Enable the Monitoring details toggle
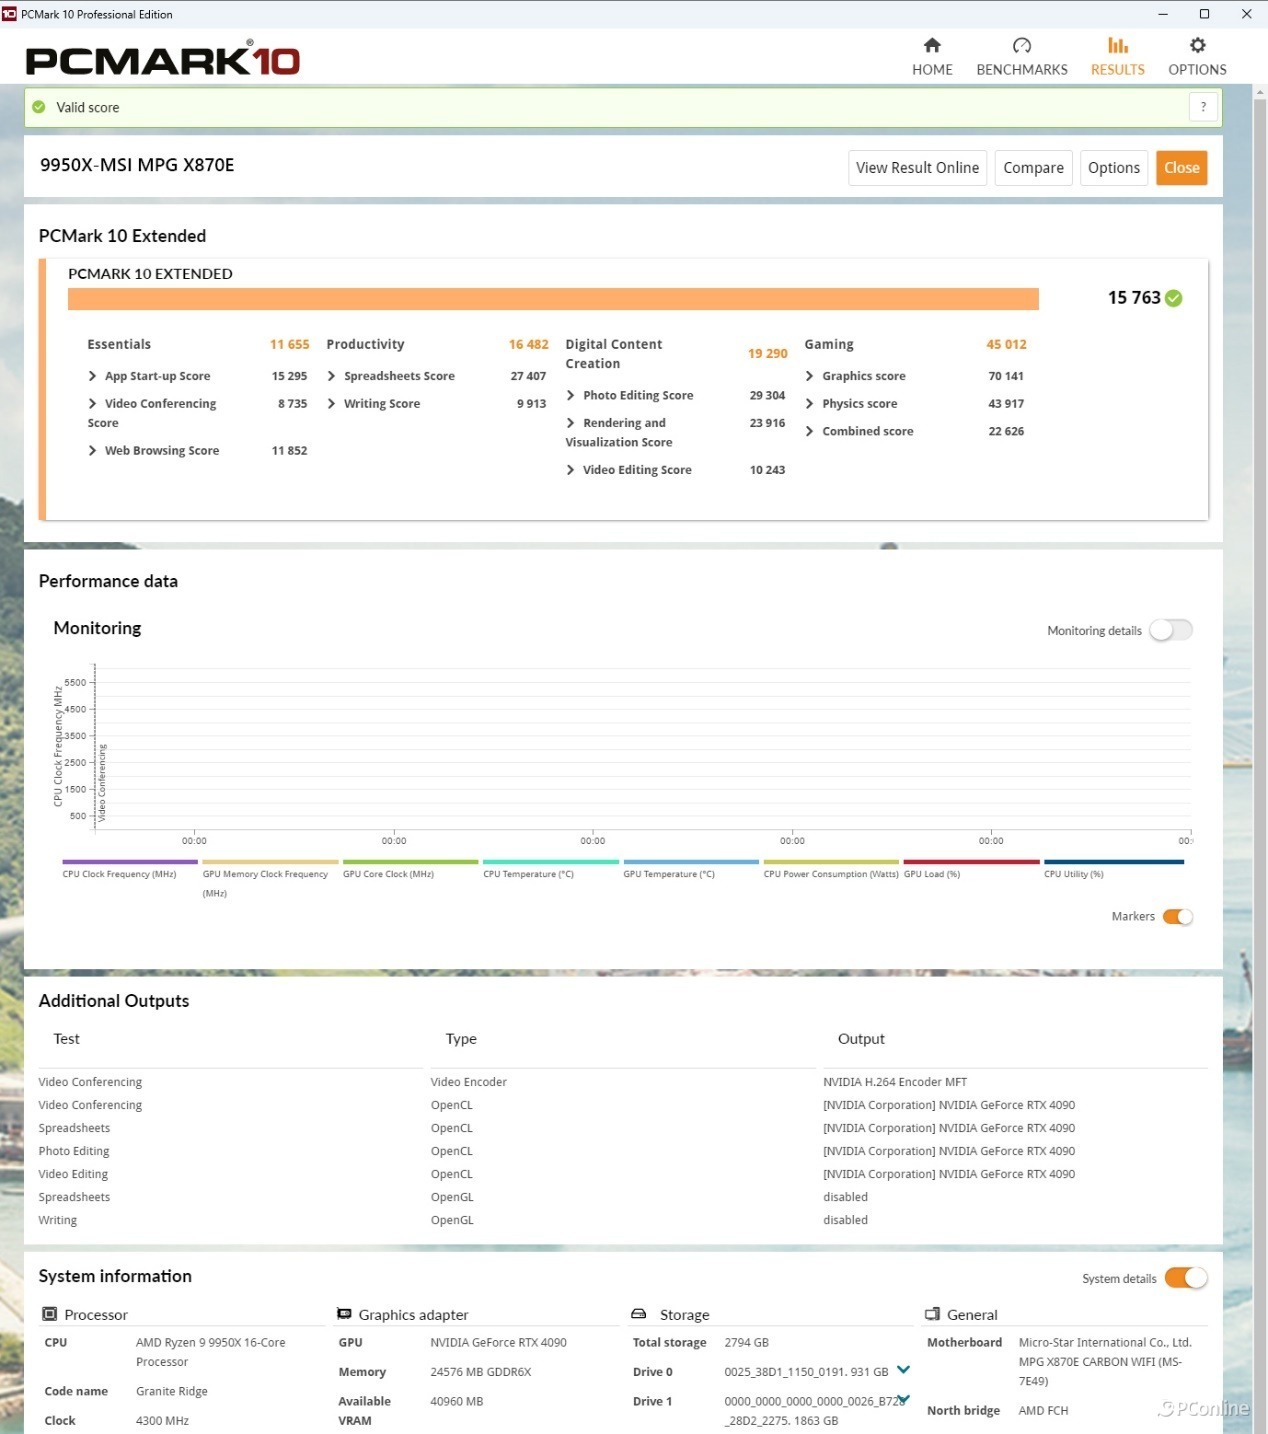 (1170, 630)
